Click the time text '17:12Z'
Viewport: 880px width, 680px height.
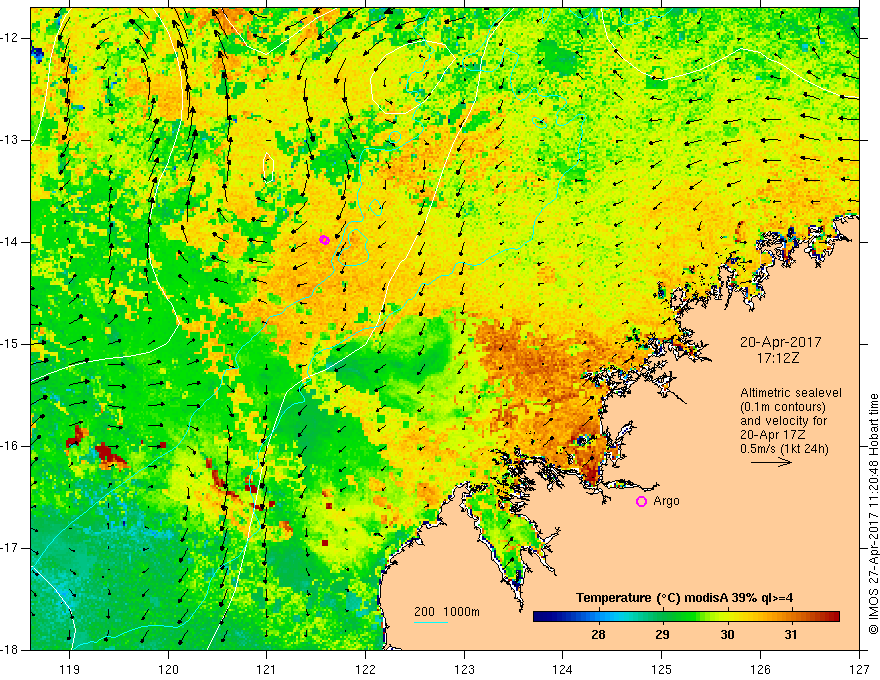778,357
